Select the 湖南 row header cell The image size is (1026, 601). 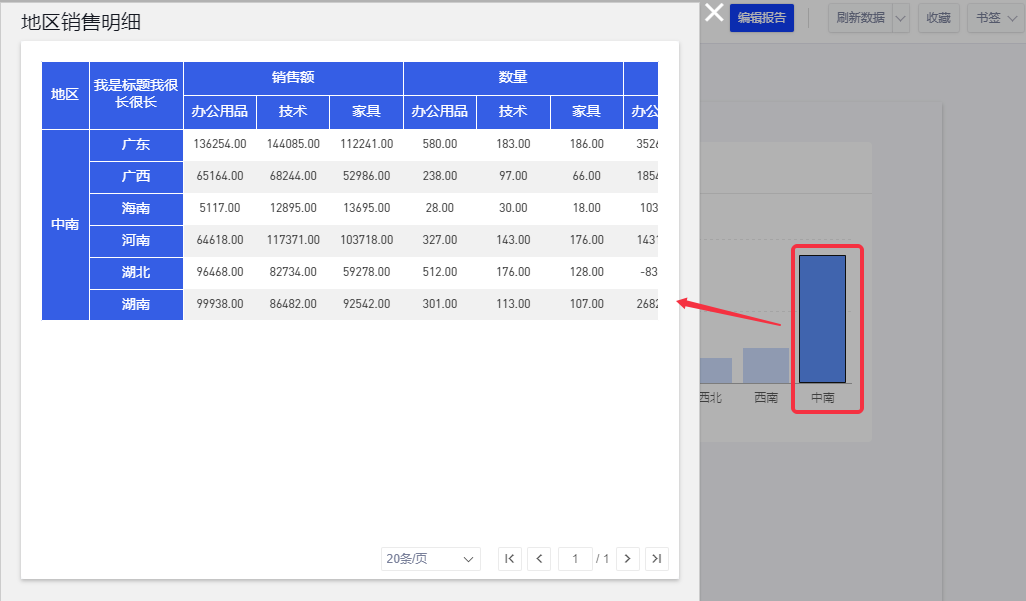(x=136, y=304)
